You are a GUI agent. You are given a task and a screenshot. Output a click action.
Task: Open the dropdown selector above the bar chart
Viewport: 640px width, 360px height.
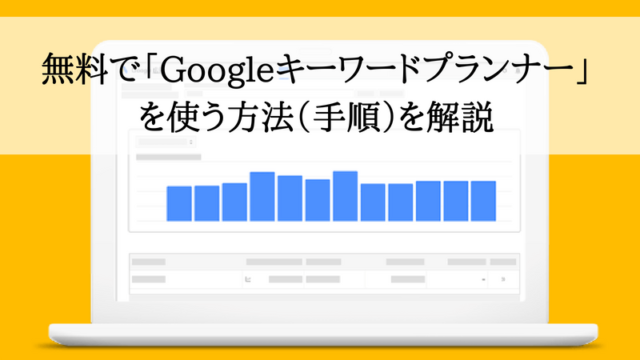166,142
